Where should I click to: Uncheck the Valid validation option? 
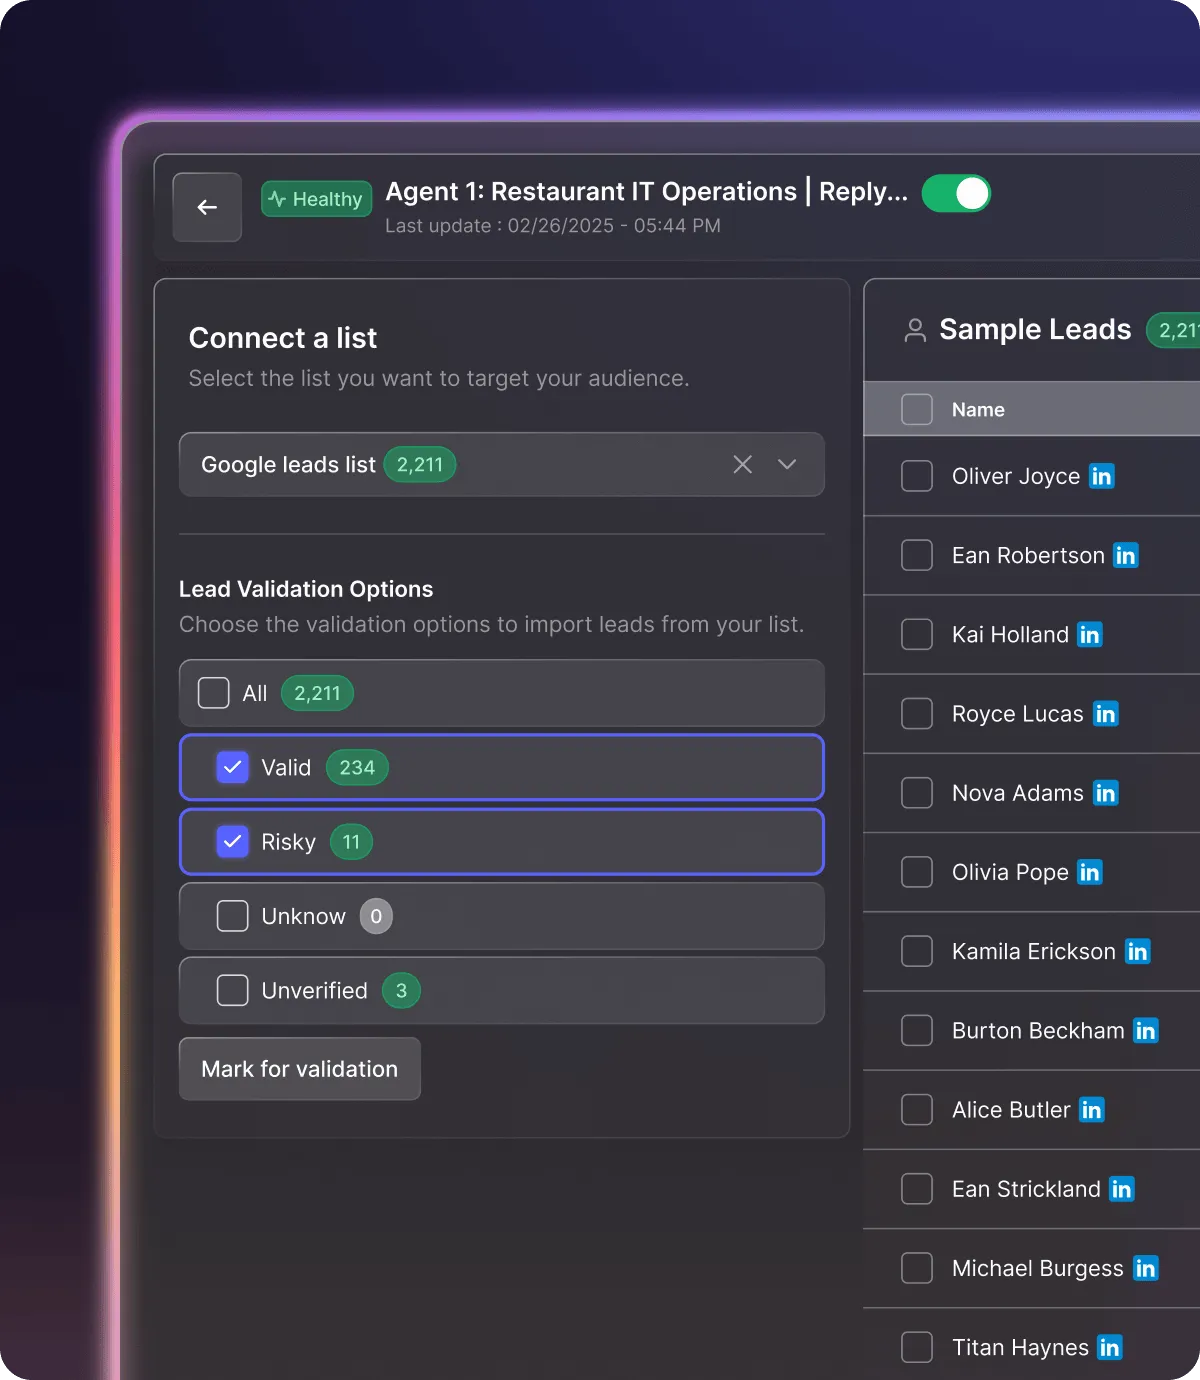pos(232,767)
